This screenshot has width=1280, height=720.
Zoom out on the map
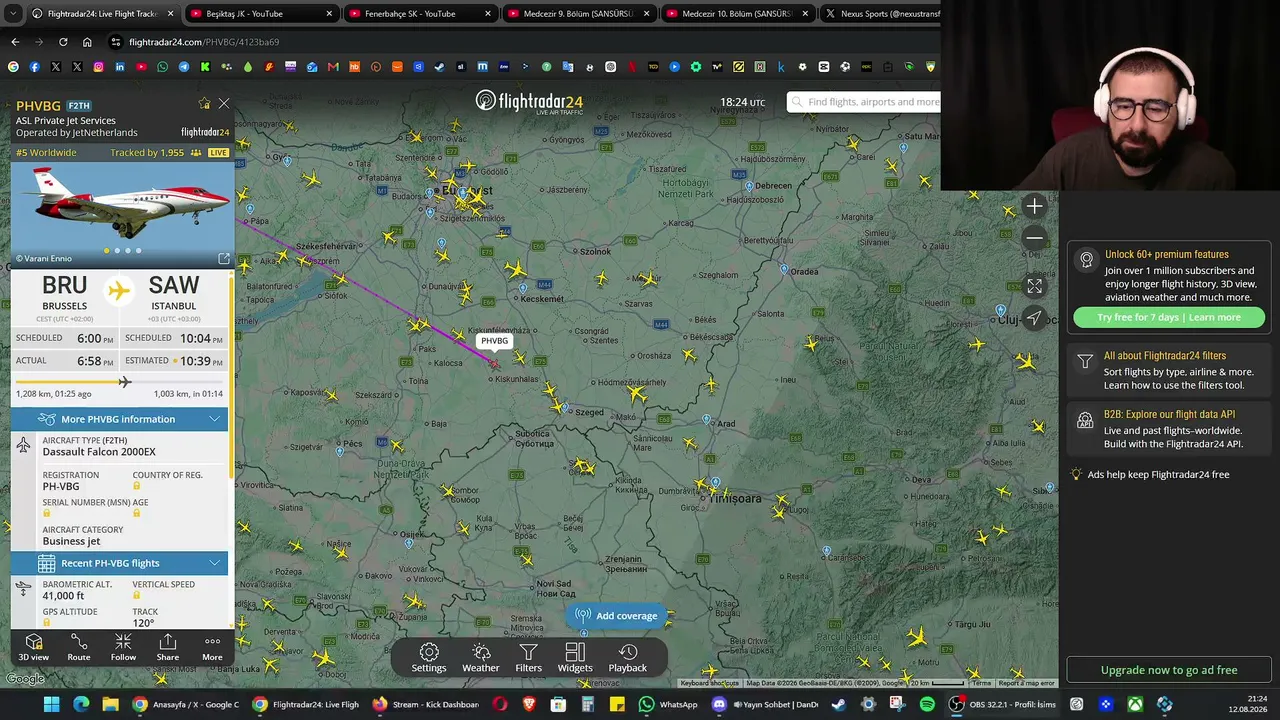pyautogui.click(x=1034, y=238)
